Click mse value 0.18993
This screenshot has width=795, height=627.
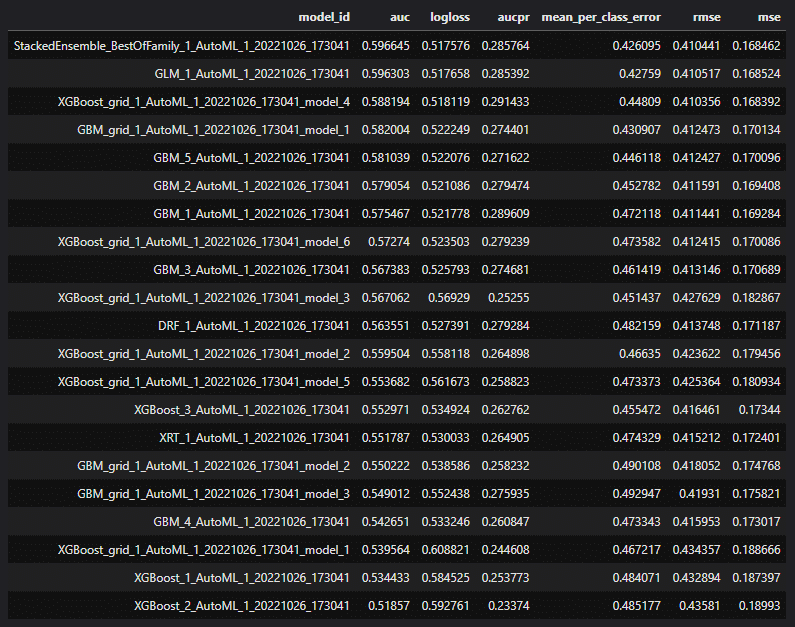pyautogui.click(x=760, y=606)
